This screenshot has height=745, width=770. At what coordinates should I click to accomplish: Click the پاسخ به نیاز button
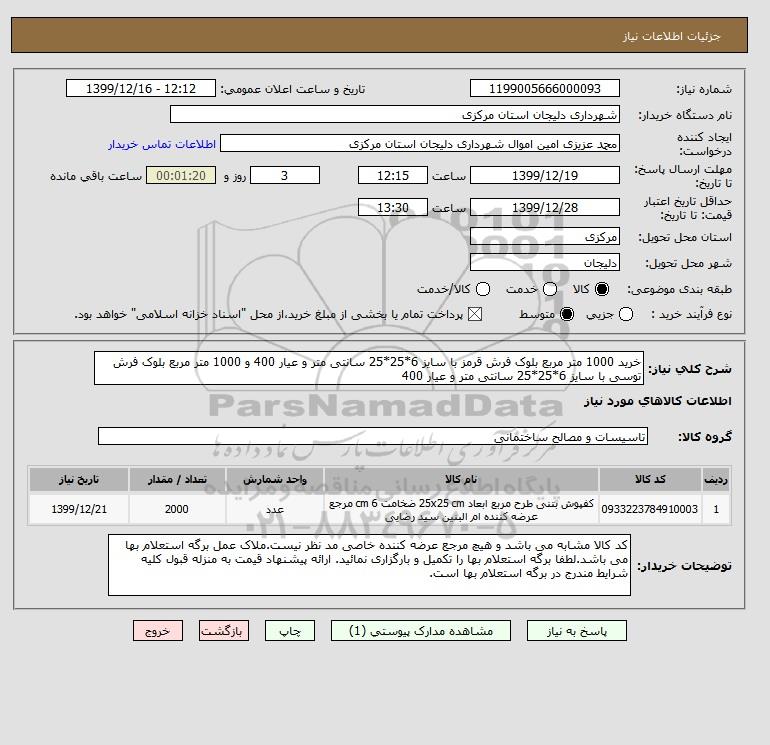point(577,631)
